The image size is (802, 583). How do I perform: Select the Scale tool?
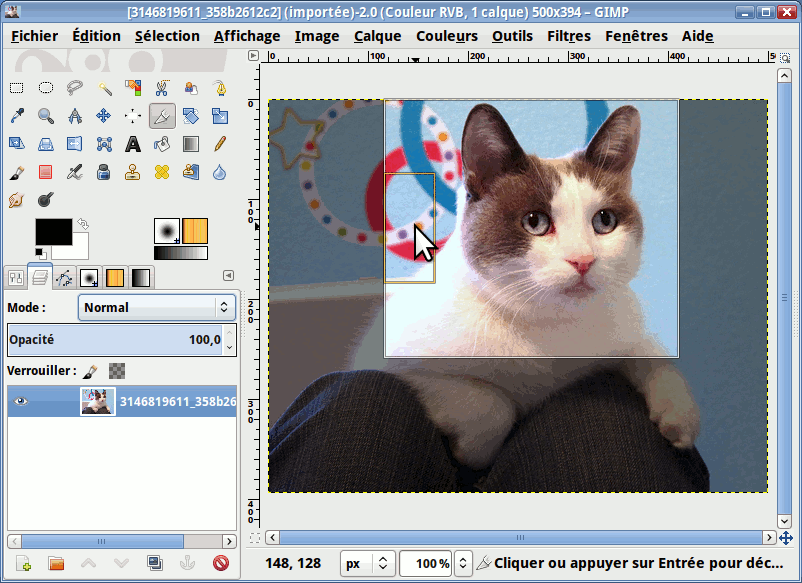220,116
